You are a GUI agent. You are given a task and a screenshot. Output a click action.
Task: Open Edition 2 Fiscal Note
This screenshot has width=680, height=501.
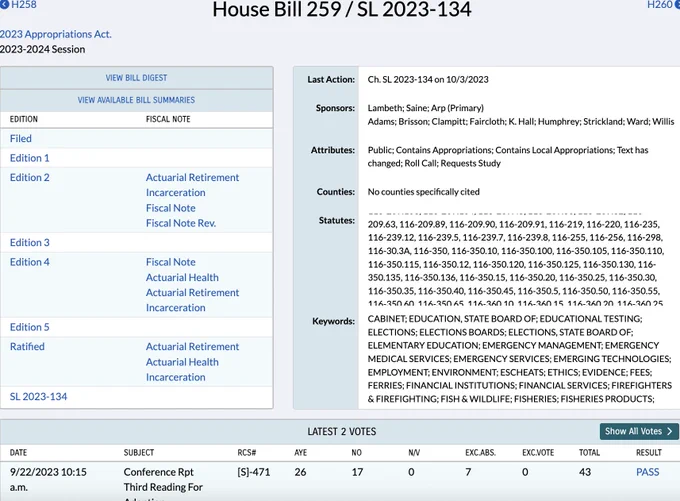(x=170, y=208)
